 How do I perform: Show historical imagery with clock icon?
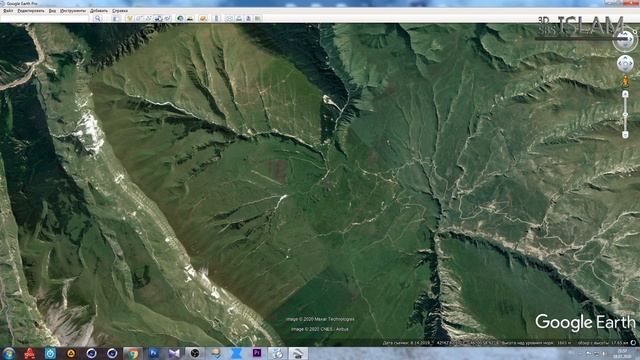pos(180,18)
